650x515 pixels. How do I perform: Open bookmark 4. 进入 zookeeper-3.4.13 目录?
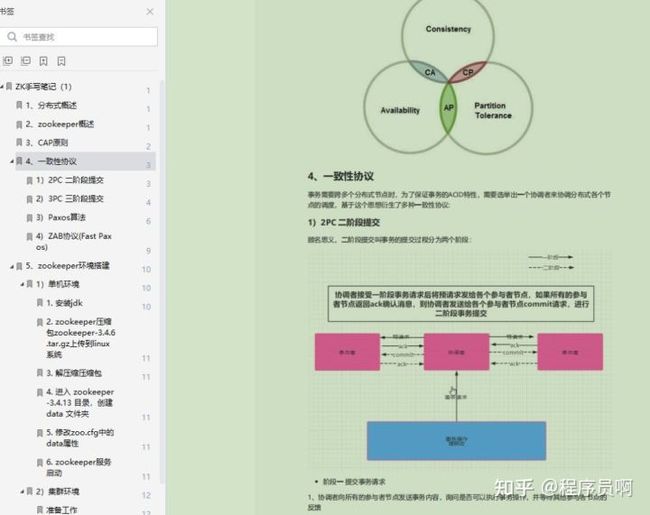coord(80,403)
